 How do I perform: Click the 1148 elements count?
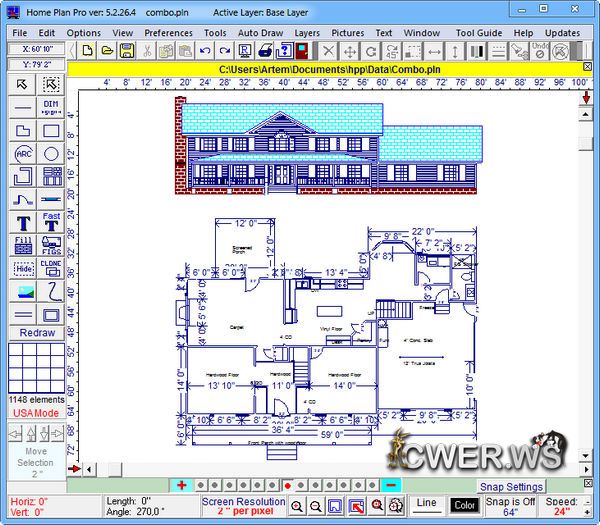click(x=37, y=400)
